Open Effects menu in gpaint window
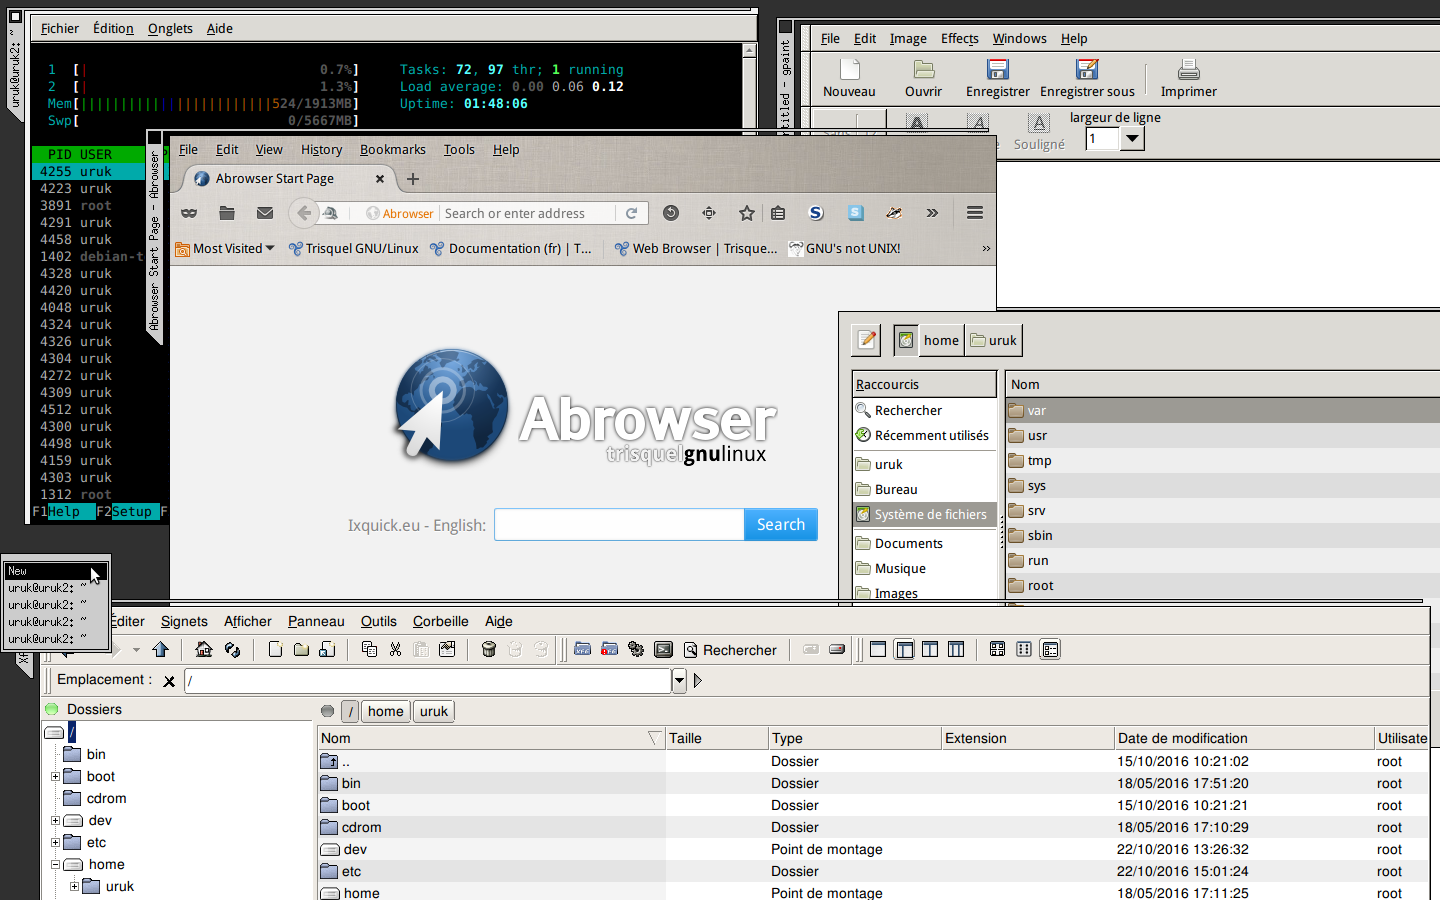Viewport: 1440px width, 900px height. 960,39
